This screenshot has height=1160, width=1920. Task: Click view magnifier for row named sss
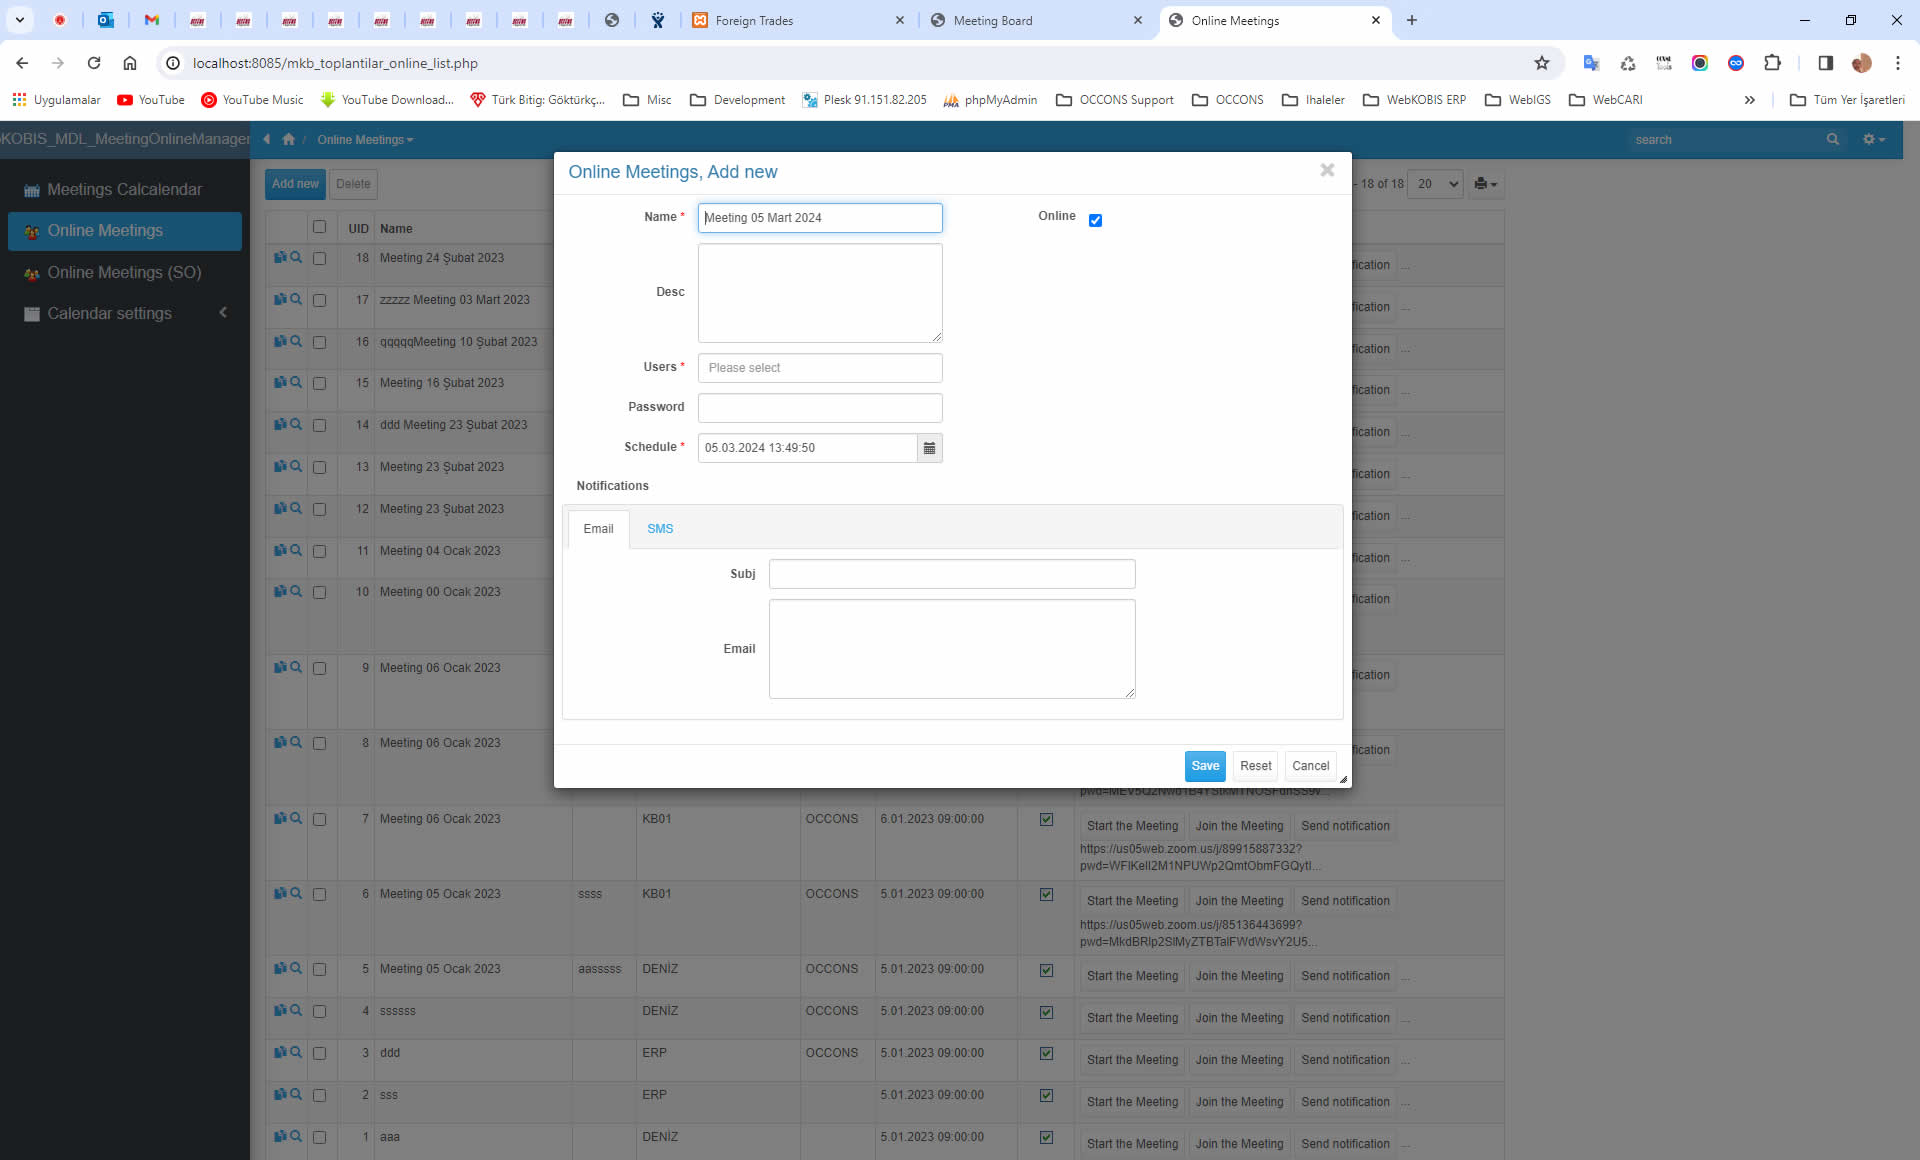(x=296, y=1094)
